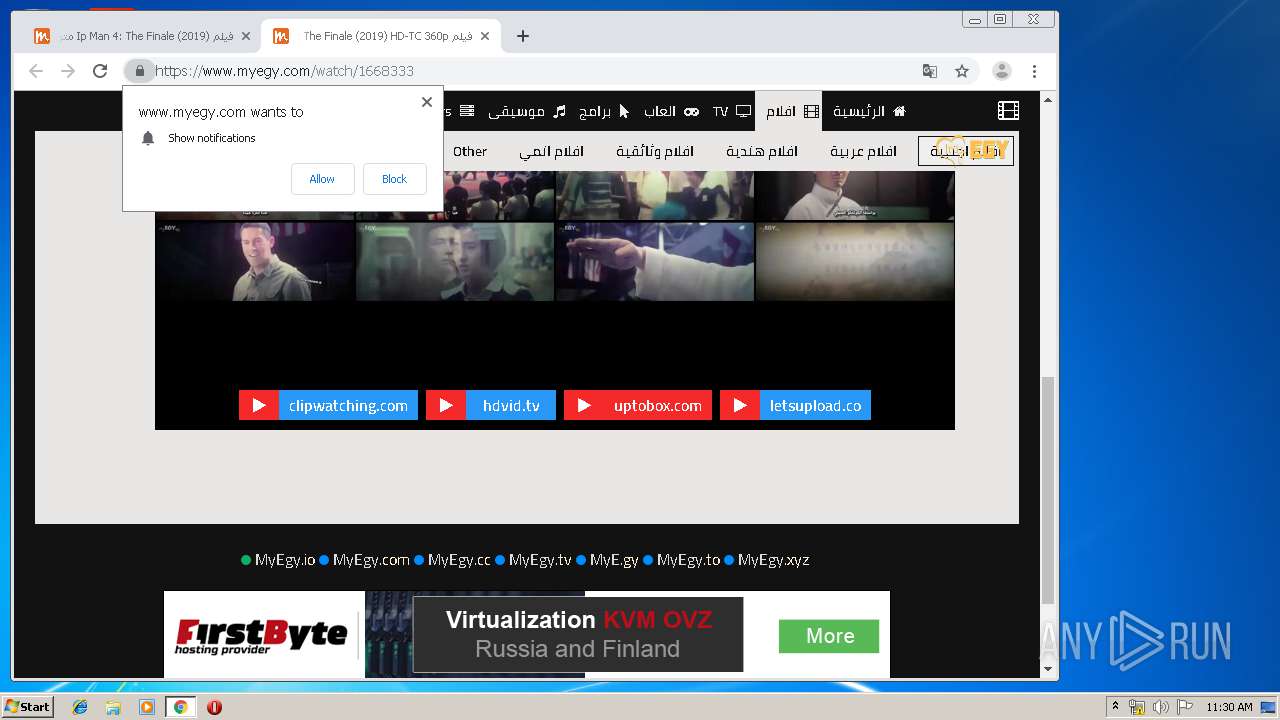Click the More button on FirstByte ad
1280x720 pixels.
pos(829,636)
